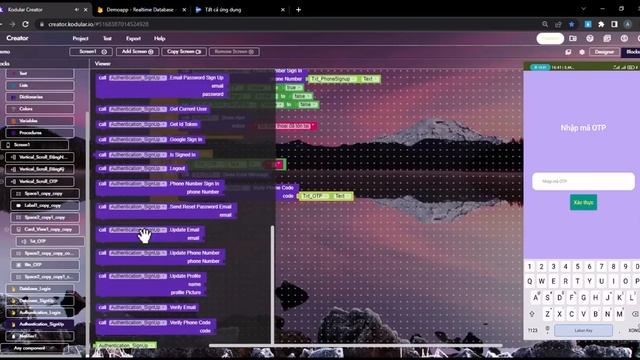This screenshot has width=640, height=360.
Task: Tap the Laban Key spacebar on keyboard
Action: click(x=583, y=330)
